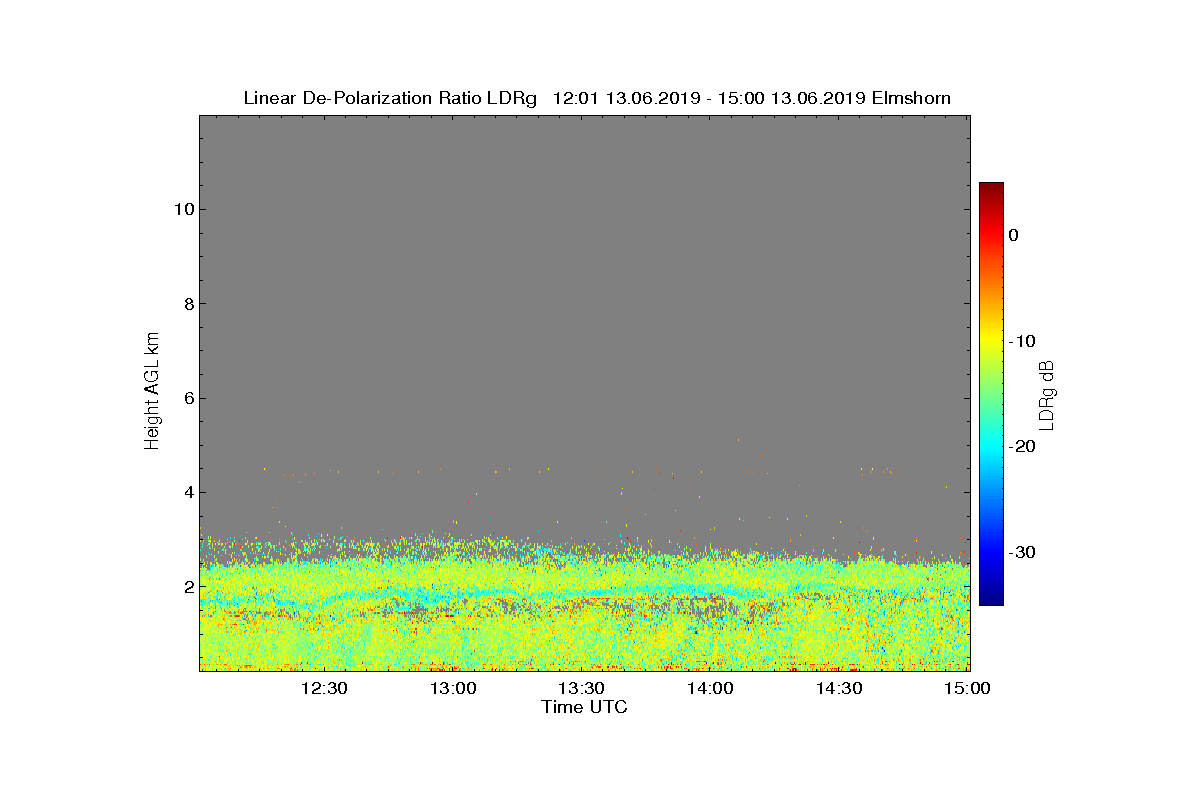The image size is (1200, 800).
Task: Click the Height AGL km axis title
Action: [153, 392]
